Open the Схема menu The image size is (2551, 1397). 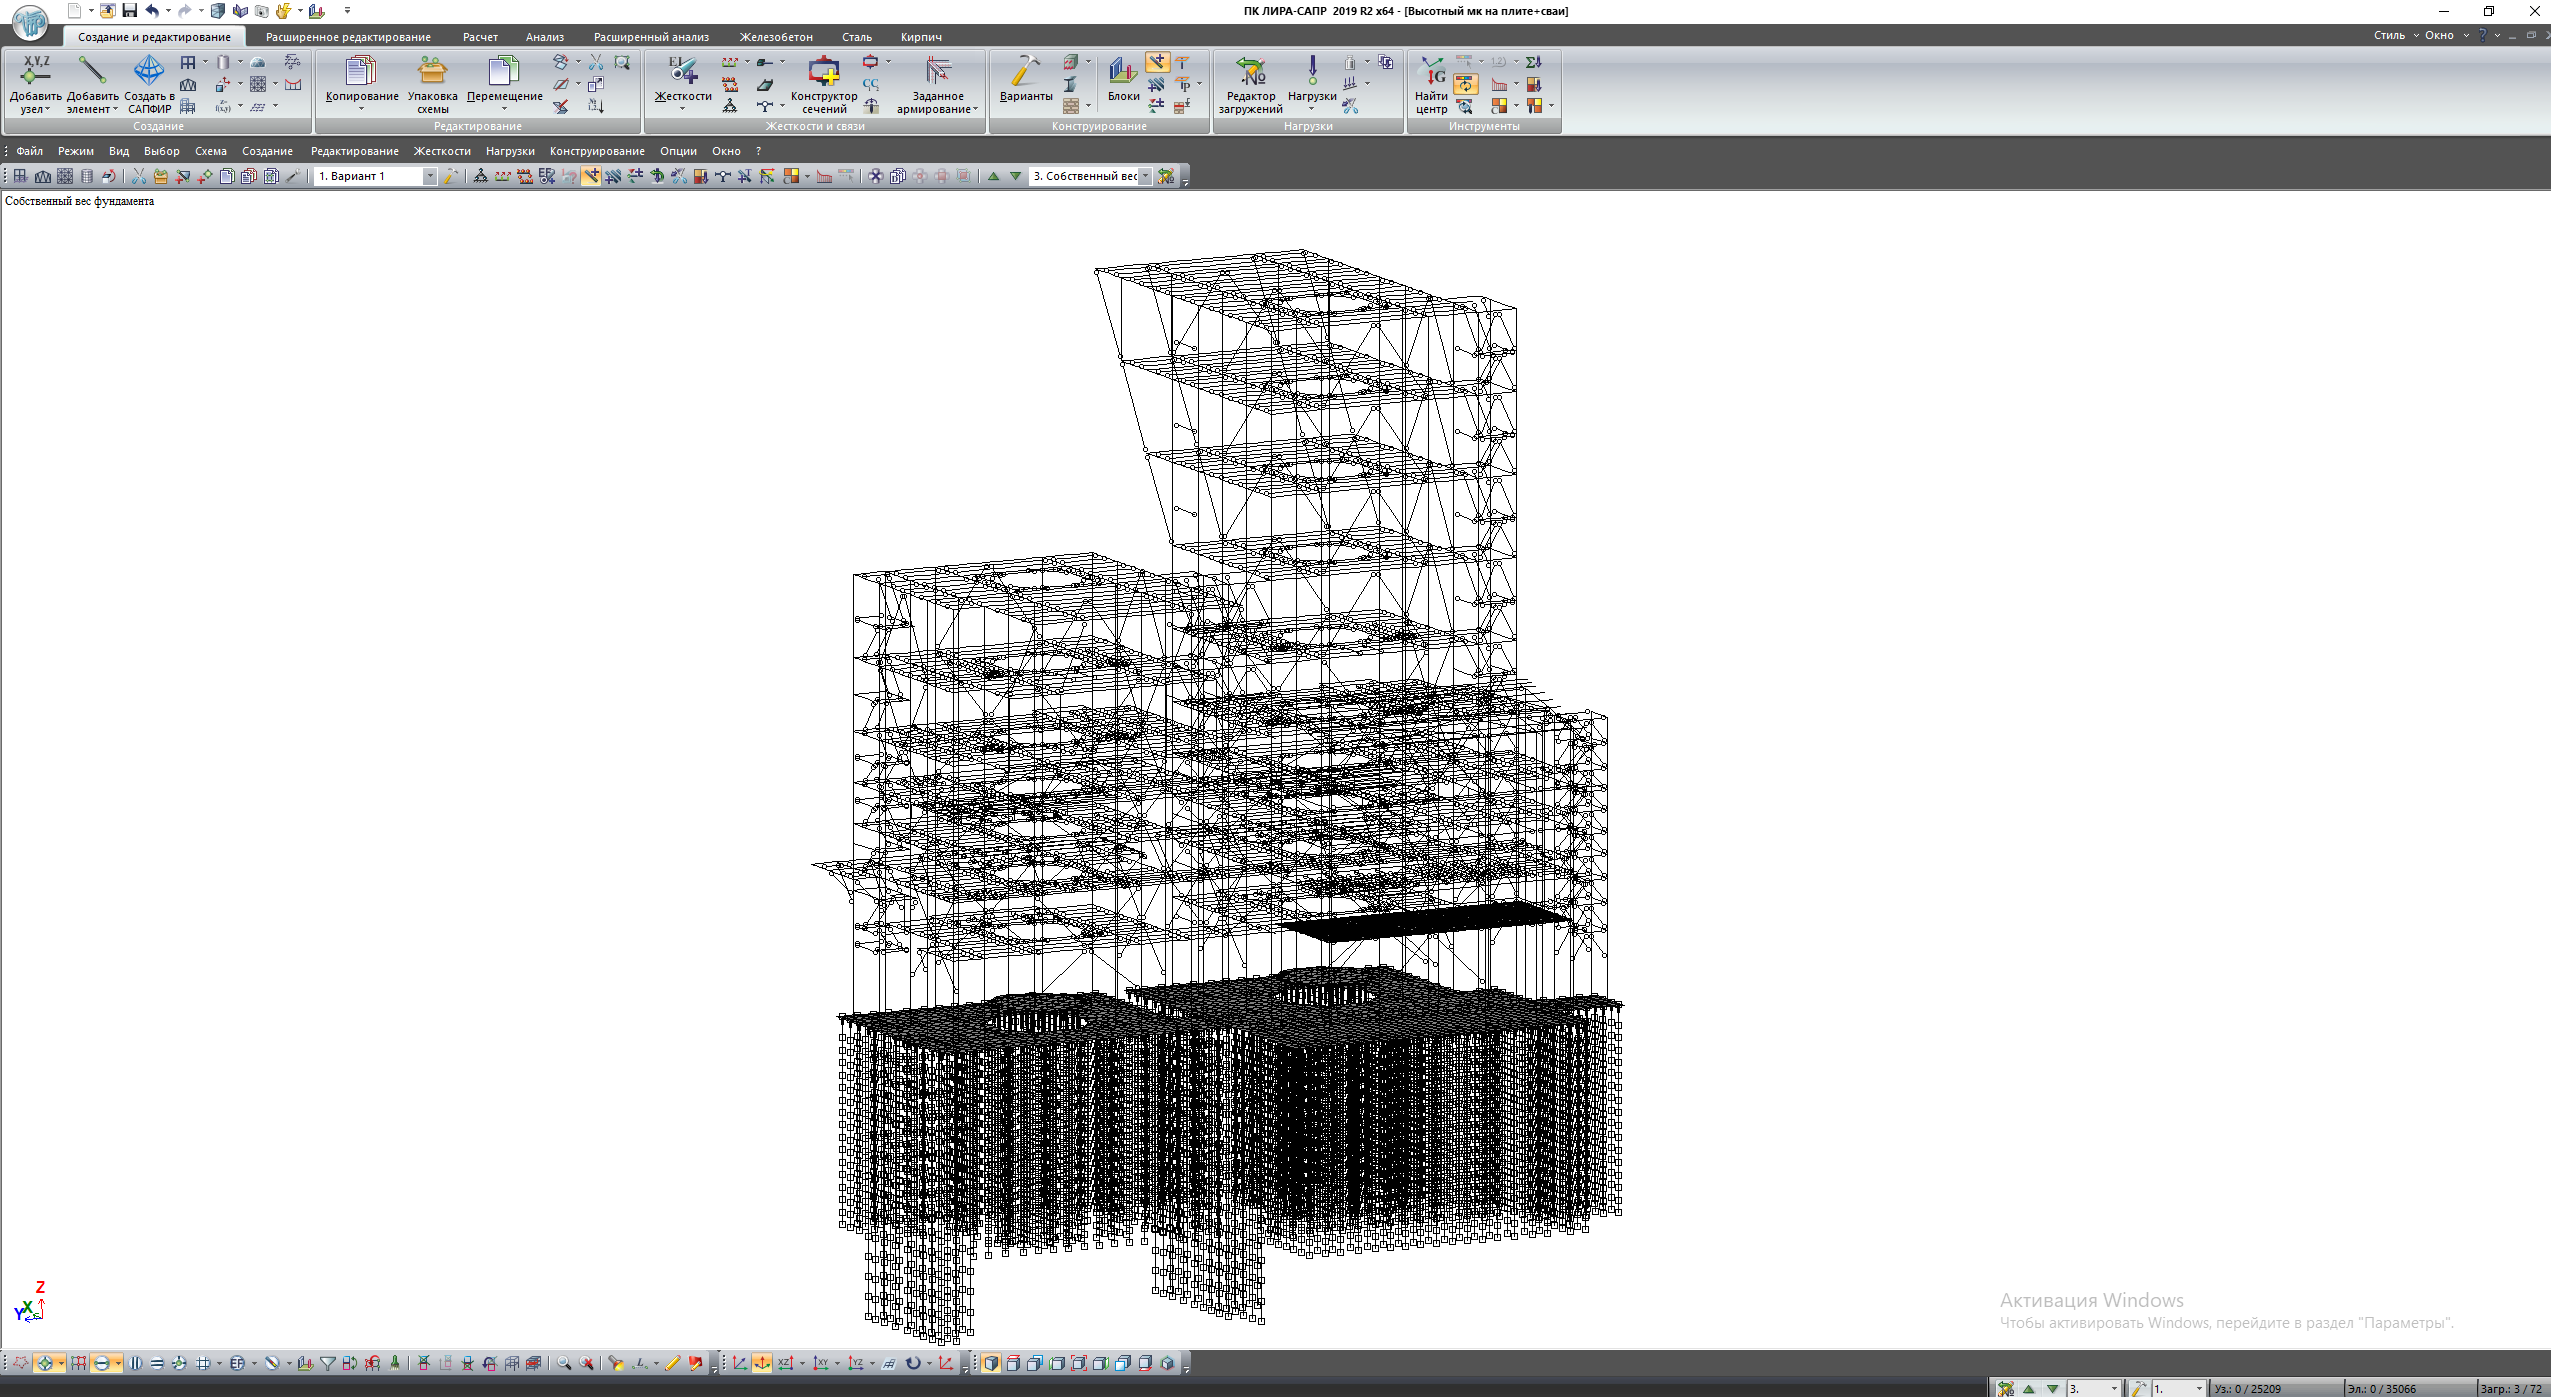pos(210,151)
